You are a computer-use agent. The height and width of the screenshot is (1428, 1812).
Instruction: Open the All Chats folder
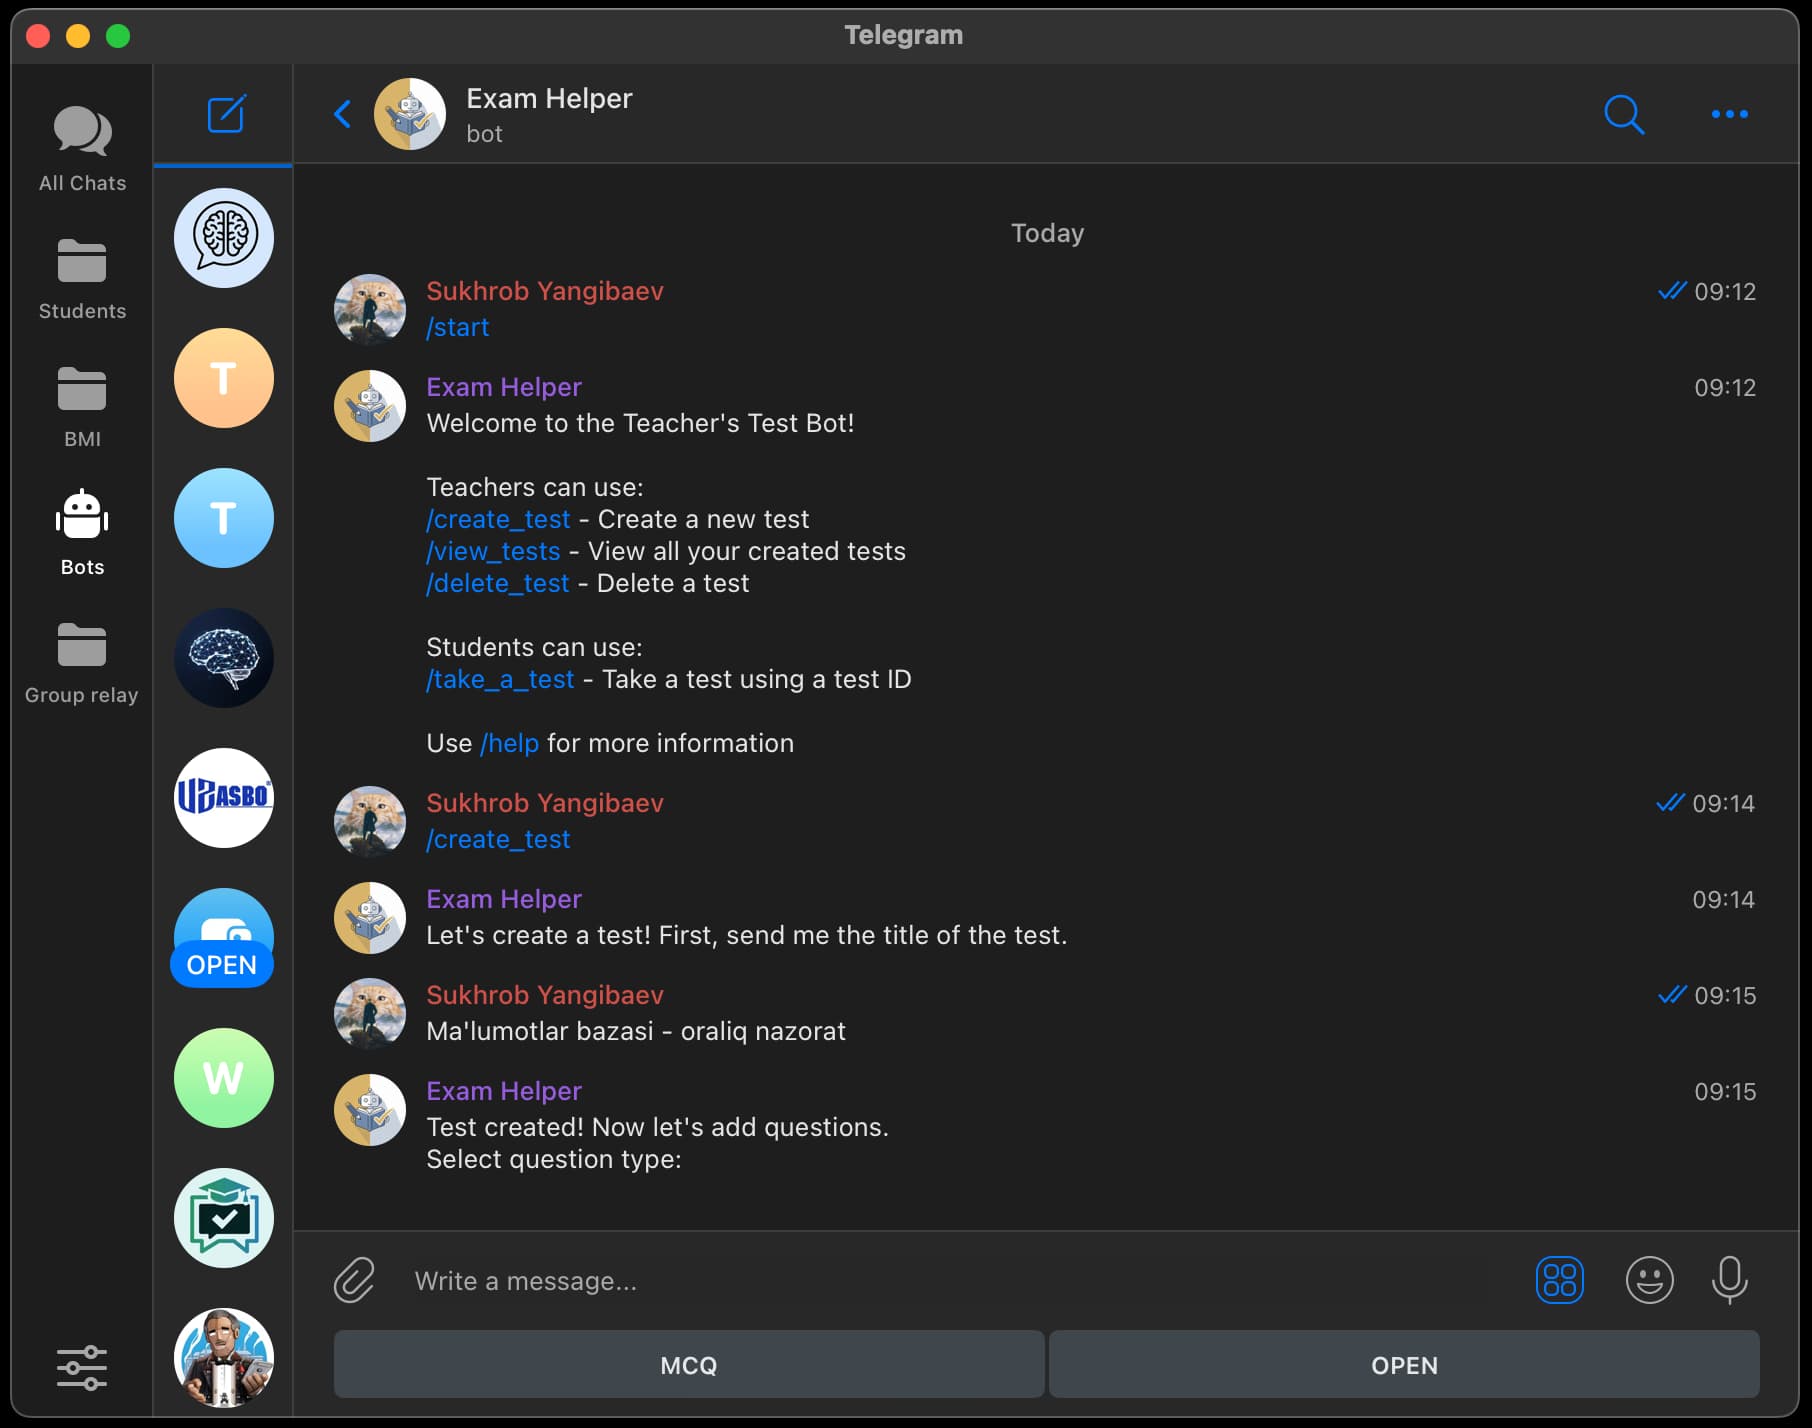[82, 150]
